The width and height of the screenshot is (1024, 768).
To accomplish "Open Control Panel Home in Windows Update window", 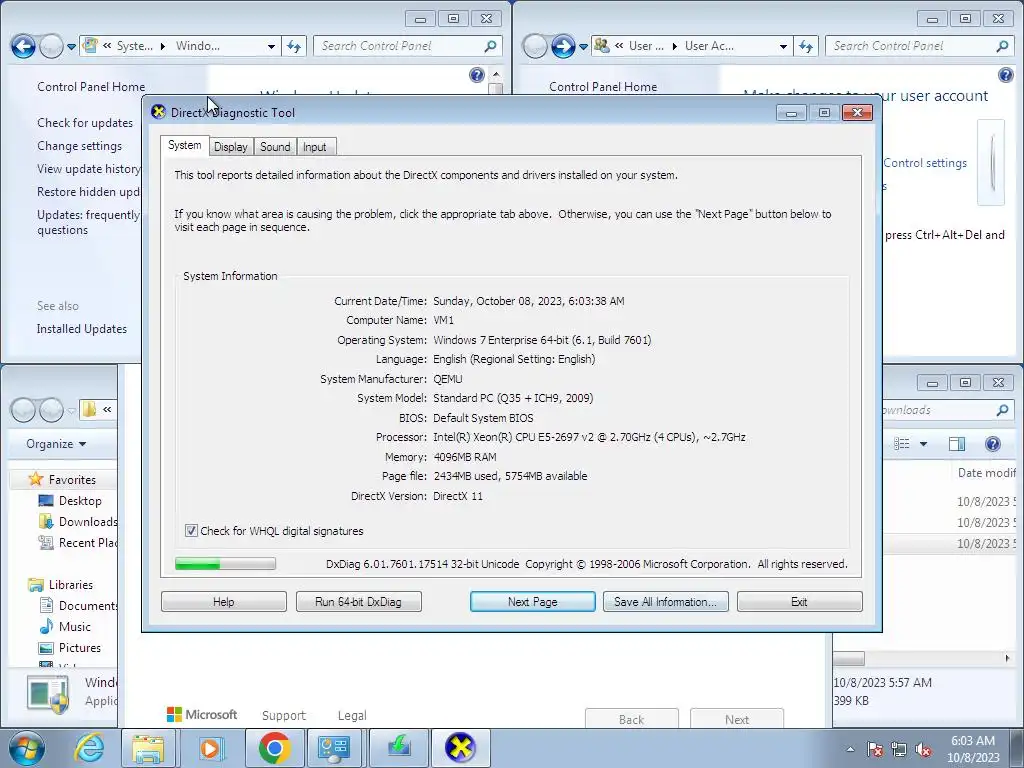I will tap(91, 87).
